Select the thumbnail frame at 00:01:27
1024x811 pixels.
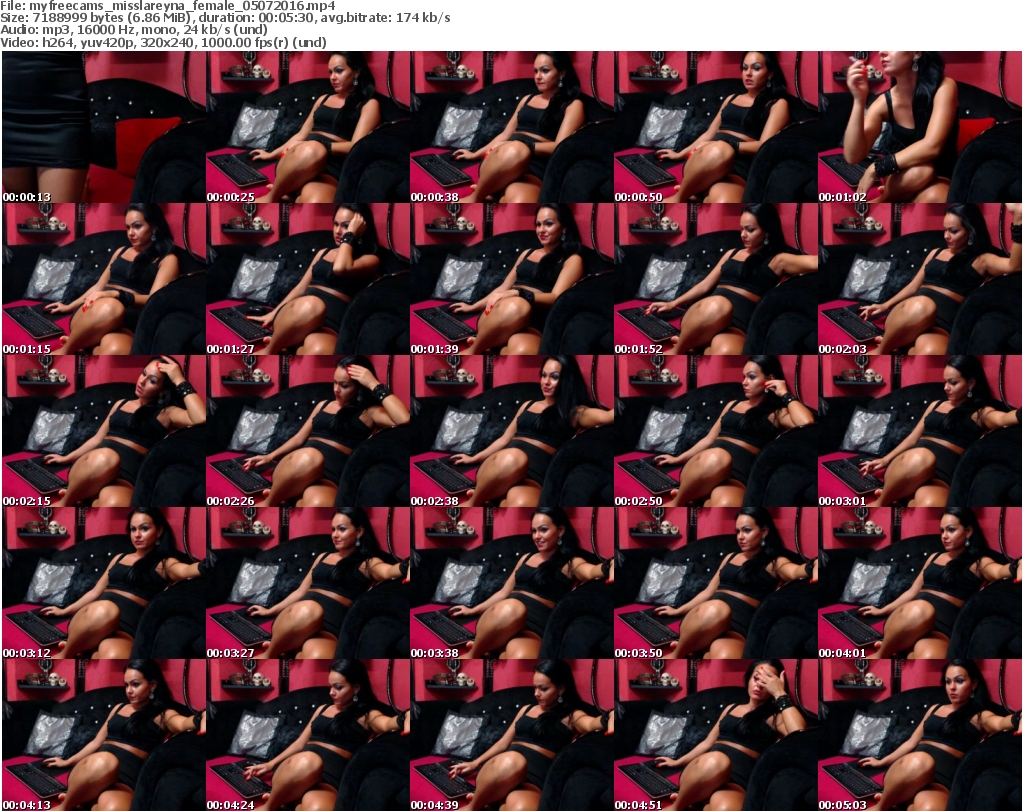308,279
